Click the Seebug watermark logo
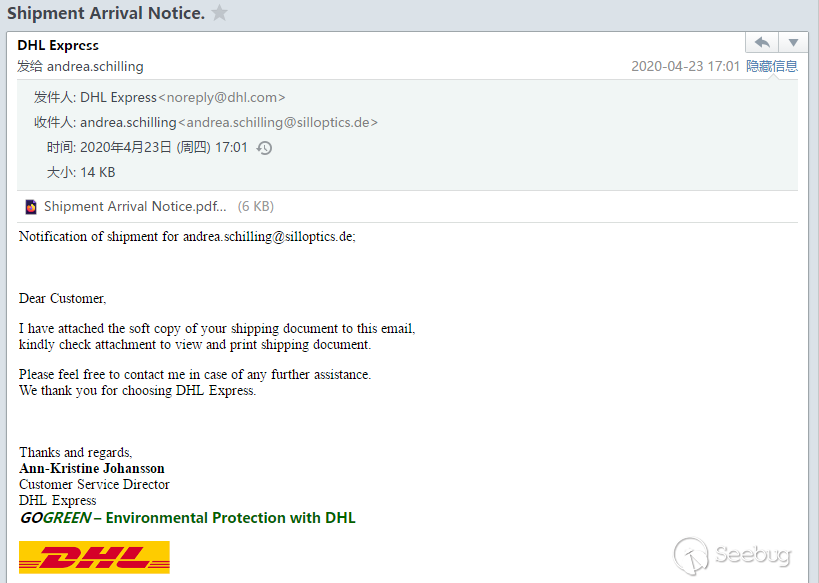The width and height of the screenshot is (819, 583). 732,556
